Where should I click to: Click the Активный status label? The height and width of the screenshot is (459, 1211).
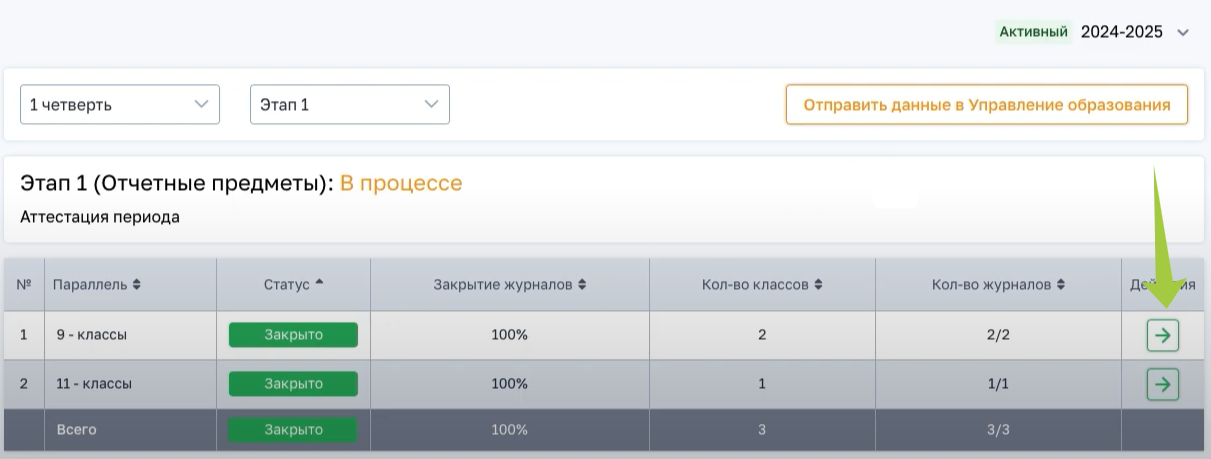(x=1033, y=32)
